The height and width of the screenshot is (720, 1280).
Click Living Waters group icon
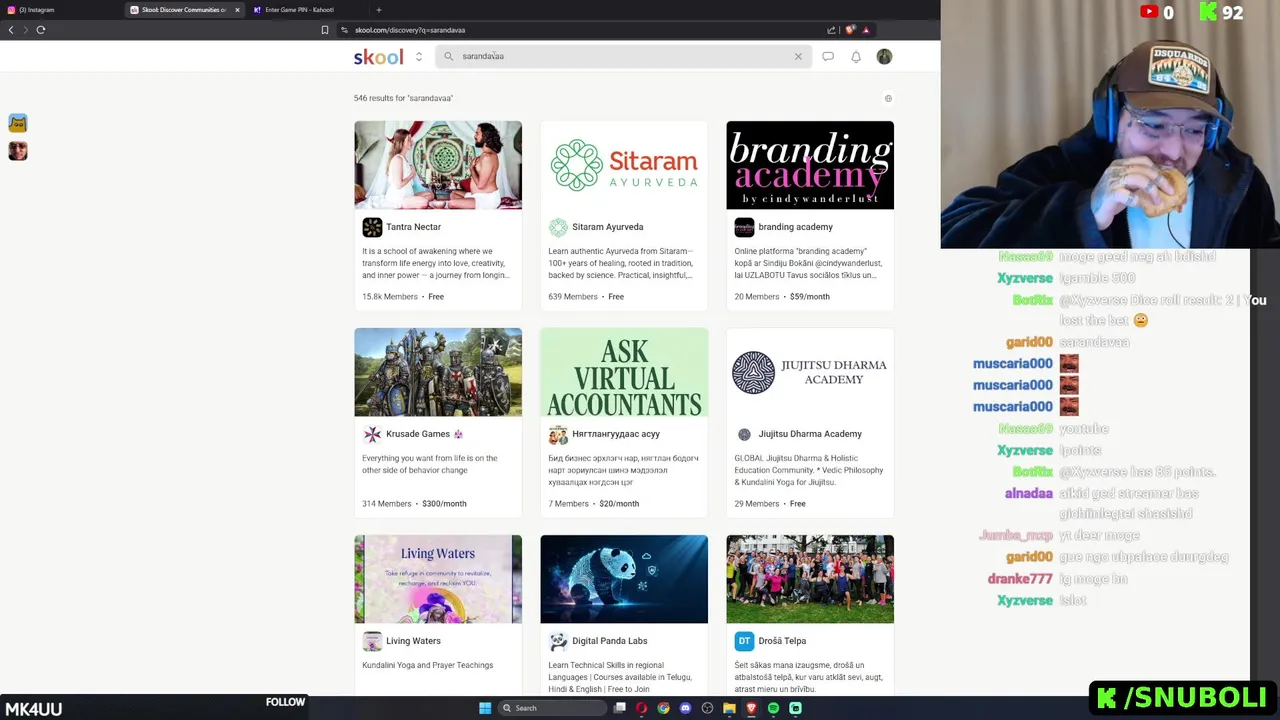pyautogui.click(x=372, y=641)
